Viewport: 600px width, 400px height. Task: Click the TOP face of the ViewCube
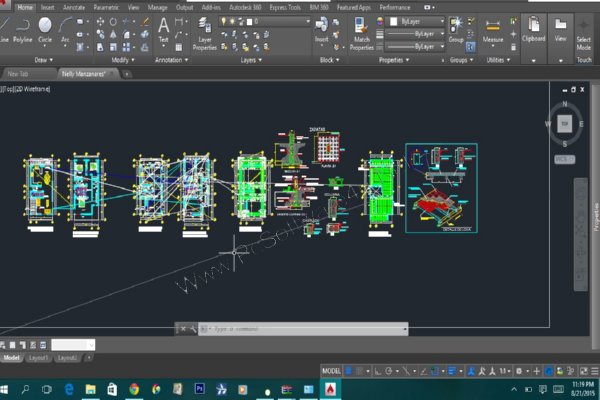pyautogui.click(x=564, y=124)
